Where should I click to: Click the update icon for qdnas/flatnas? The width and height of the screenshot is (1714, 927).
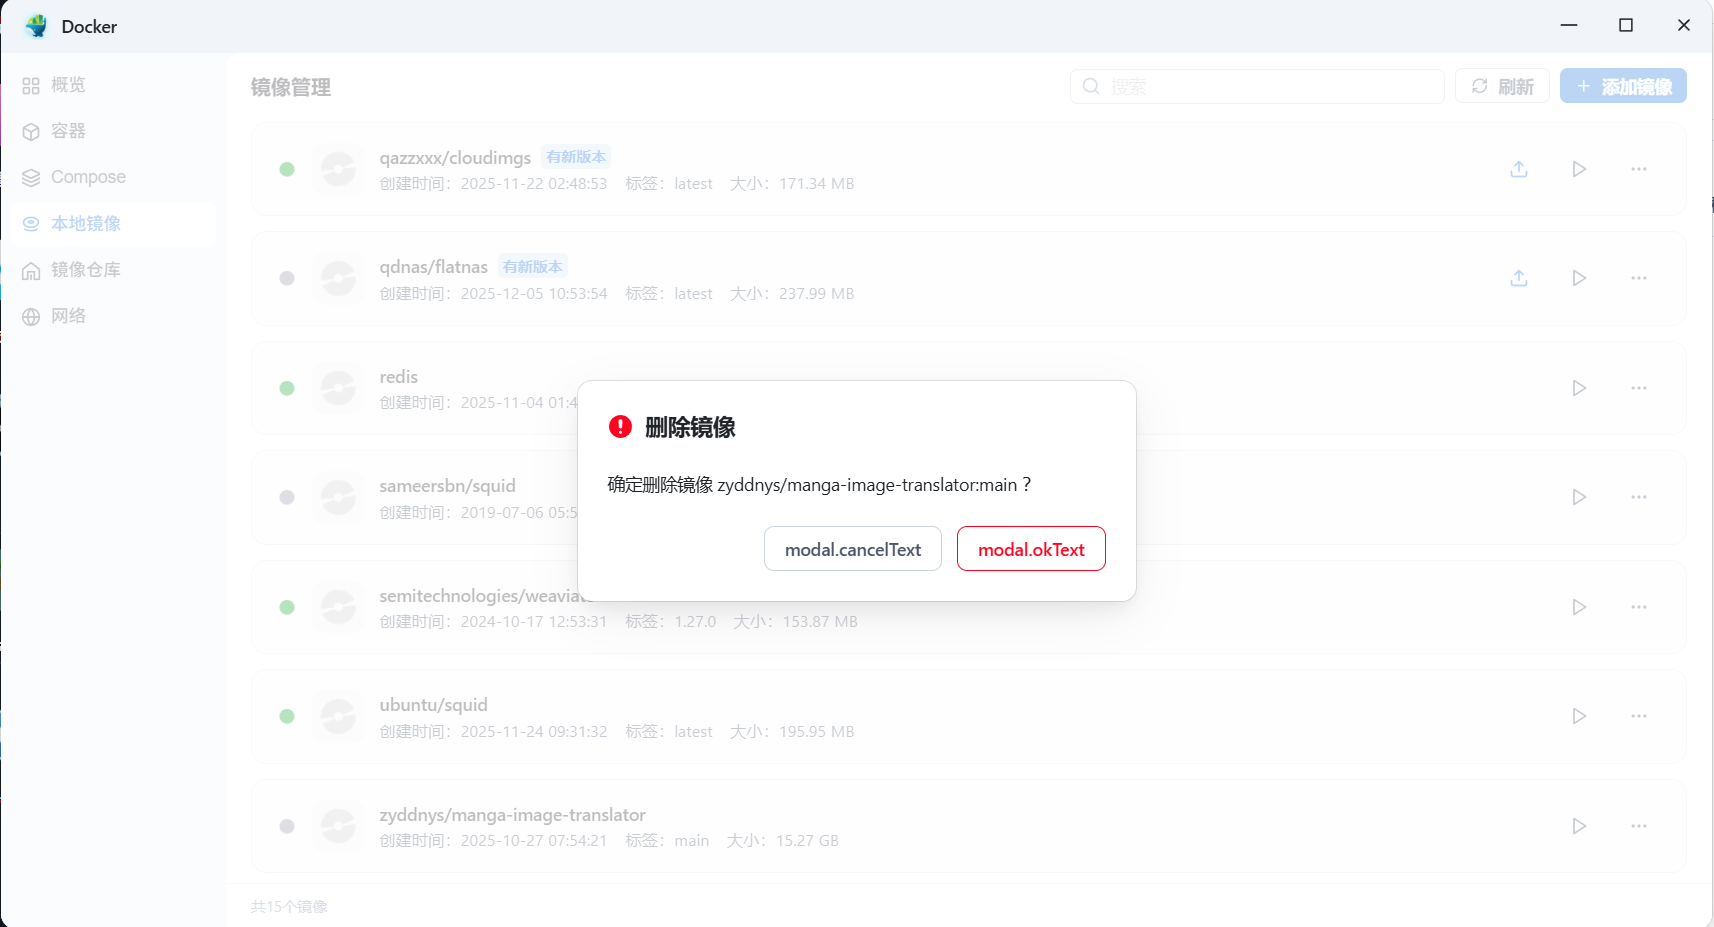(1519, 278)
